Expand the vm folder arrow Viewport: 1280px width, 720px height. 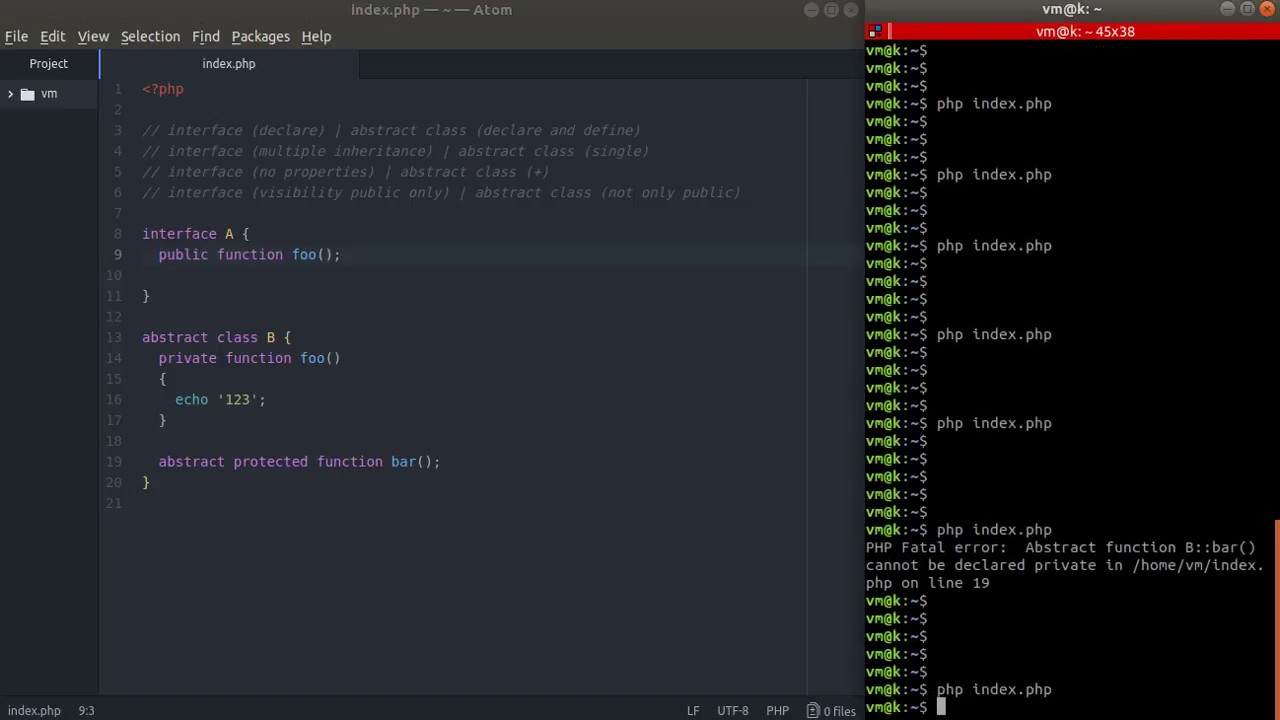(10, 94)
